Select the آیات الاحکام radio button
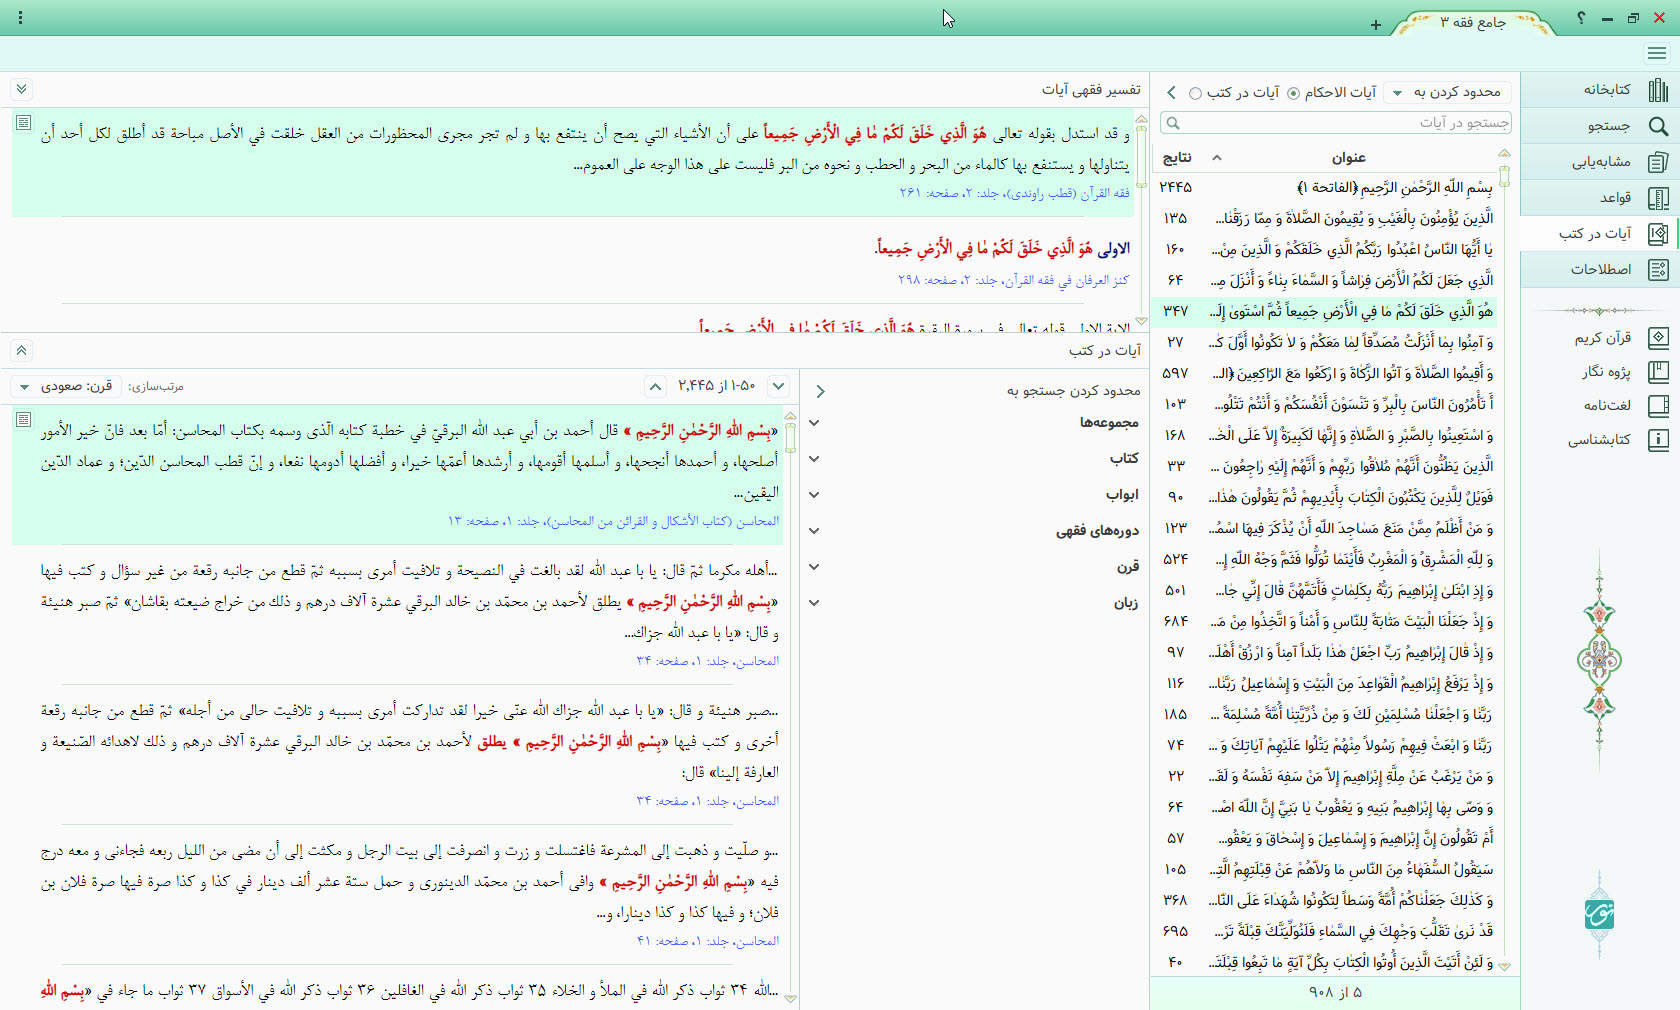Image resolution: width=1680 pixels, height=1010 pixels. click(x=1293, y=93)
